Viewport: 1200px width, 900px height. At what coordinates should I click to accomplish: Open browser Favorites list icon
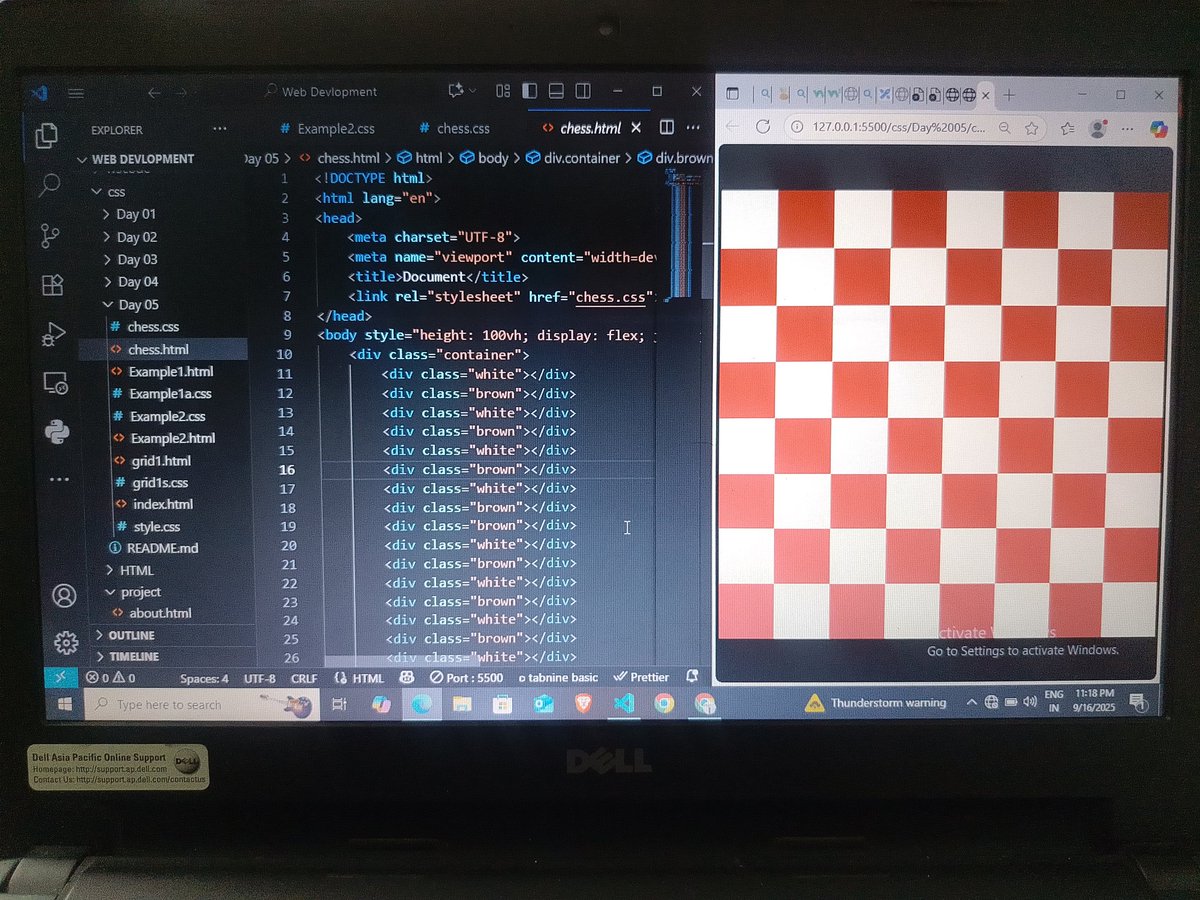coord(1067,128)
